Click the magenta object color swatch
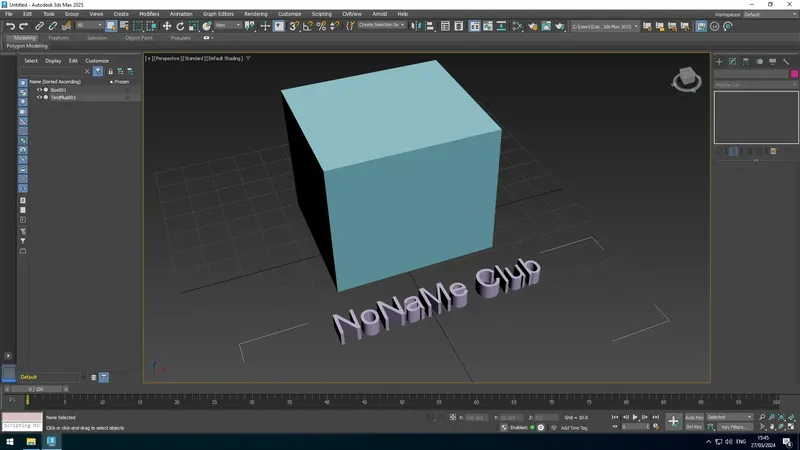800x450 pixels. click(794, 73)
